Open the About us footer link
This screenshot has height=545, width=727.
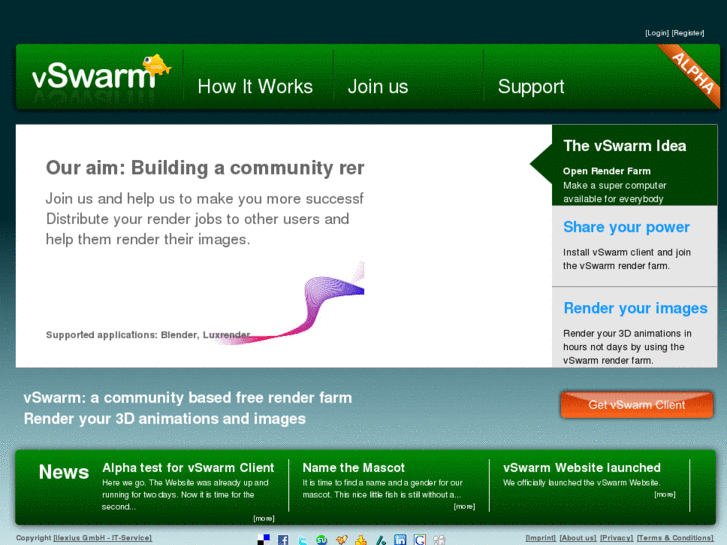[578, 538]
